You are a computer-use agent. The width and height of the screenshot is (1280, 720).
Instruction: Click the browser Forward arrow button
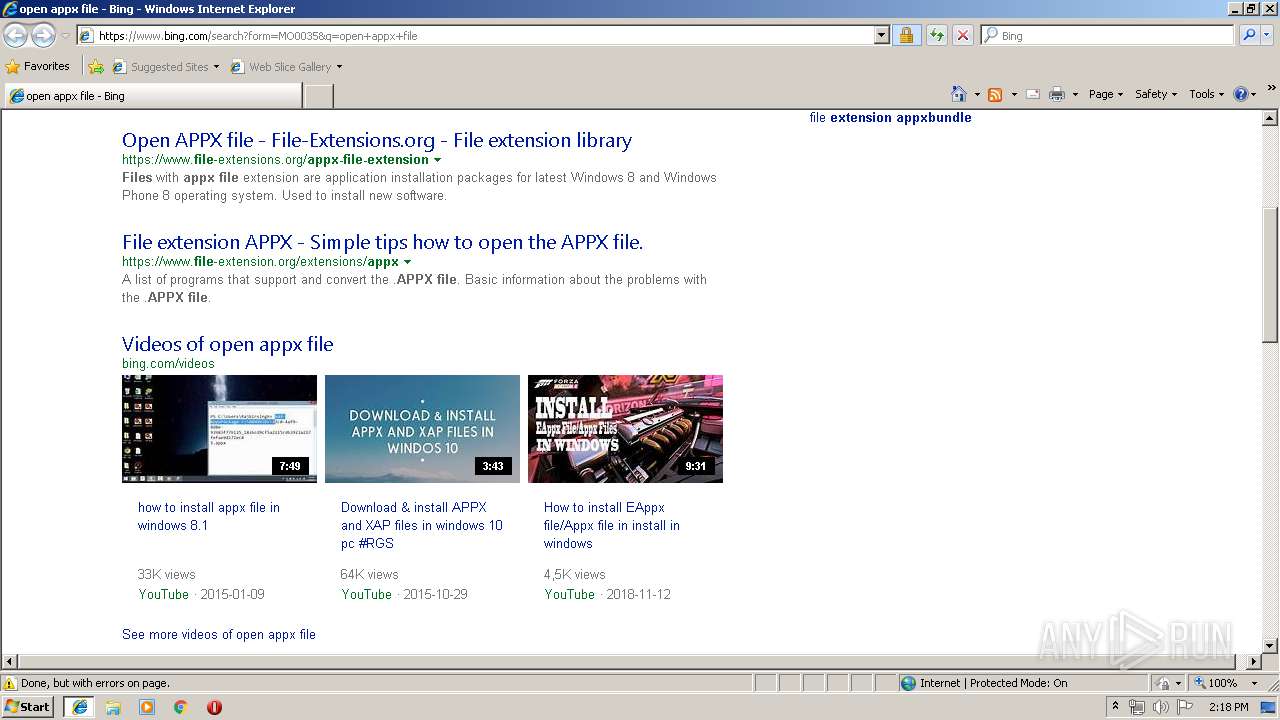coord(43,35)
